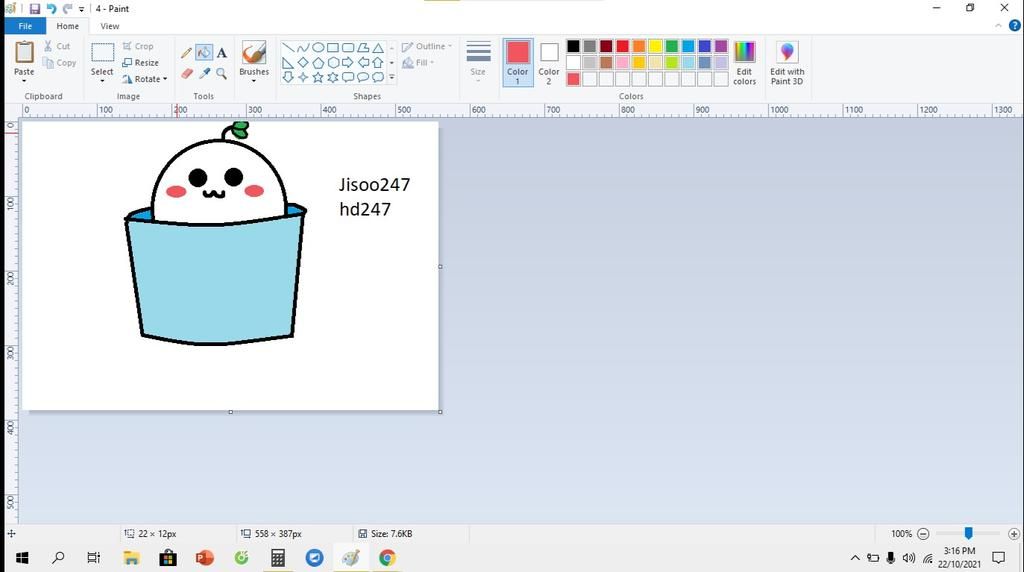
Task: Choose the Rectangle shape
Action: pos(333,48)
